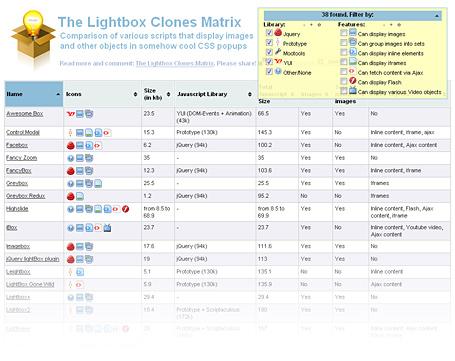The image size is (455, 361).
Task: Click the jQuery icon in the Library filter
Action: pos(278,33)
